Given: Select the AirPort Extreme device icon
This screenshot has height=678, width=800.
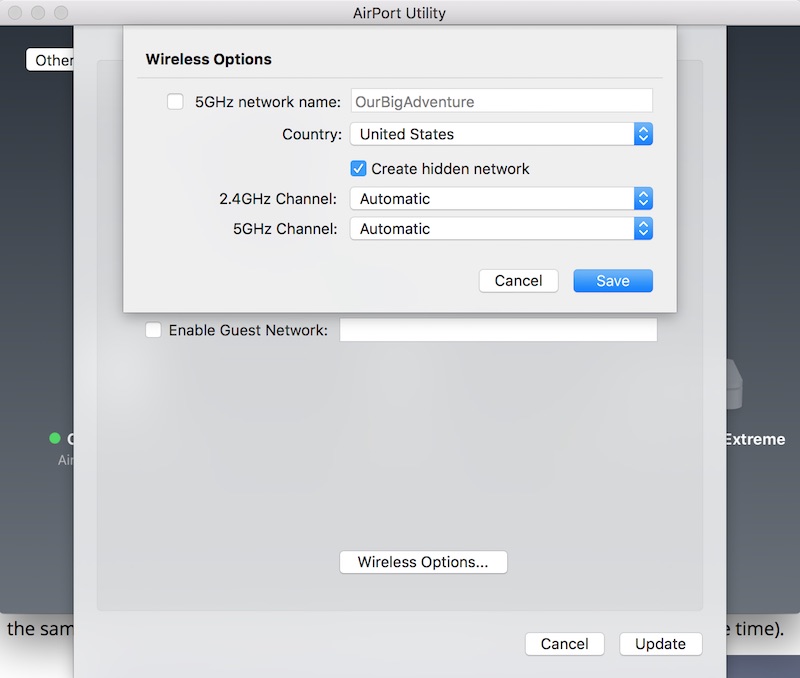Looking at the screenshot, I should pyautogui.click(x=737, y=385).
